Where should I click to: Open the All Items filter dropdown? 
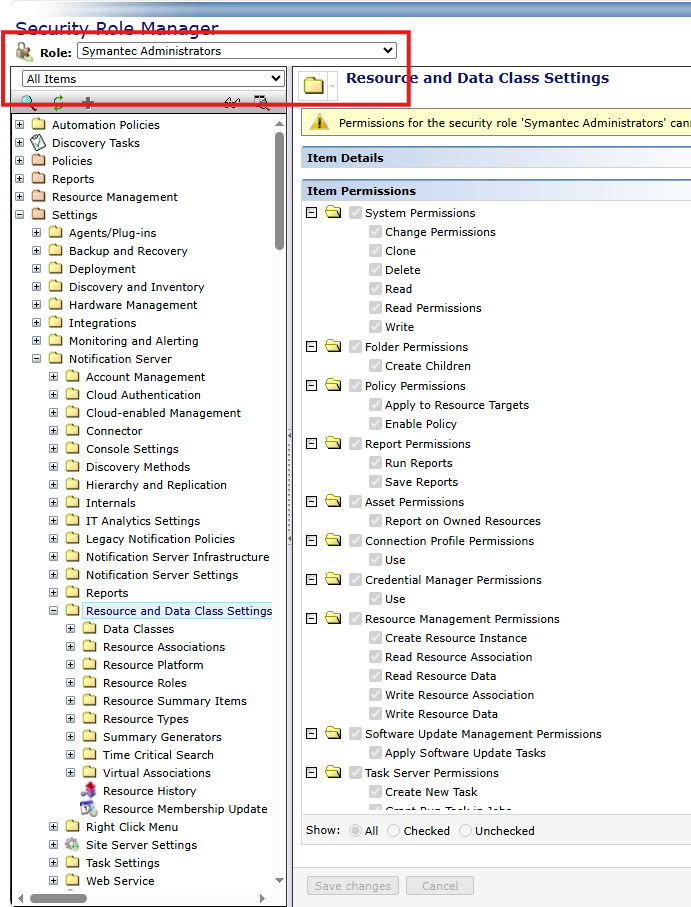pyautogui.click(x=153, y=79)
